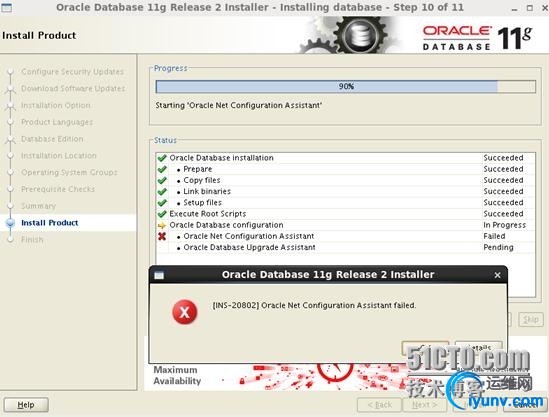Click green check beside Execute Root Scripts
Viewport: 549px width, 417px height.
tap(162, 214)
